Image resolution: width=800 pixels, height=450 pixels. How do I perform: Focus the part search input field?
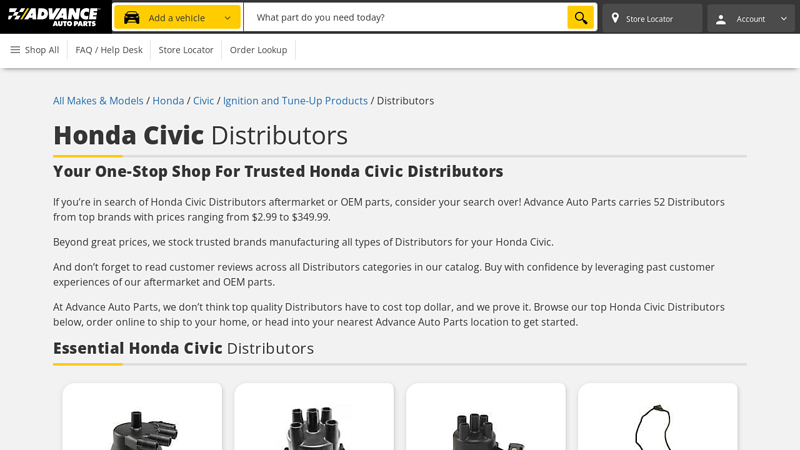(406, 17)
